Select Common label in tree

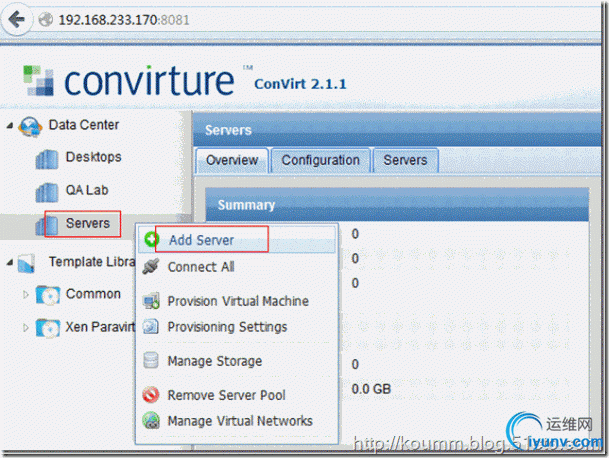93,294
